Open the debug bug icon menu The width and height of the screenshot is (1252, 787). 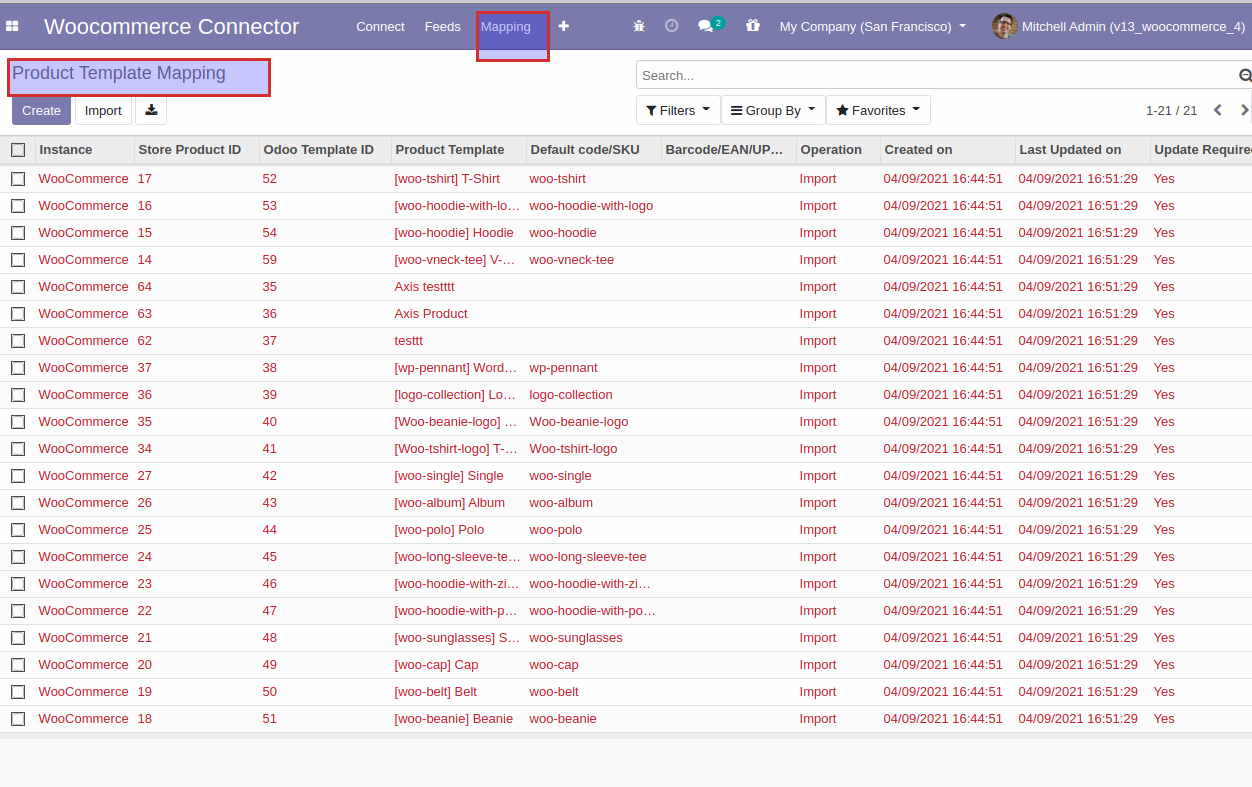639,26
